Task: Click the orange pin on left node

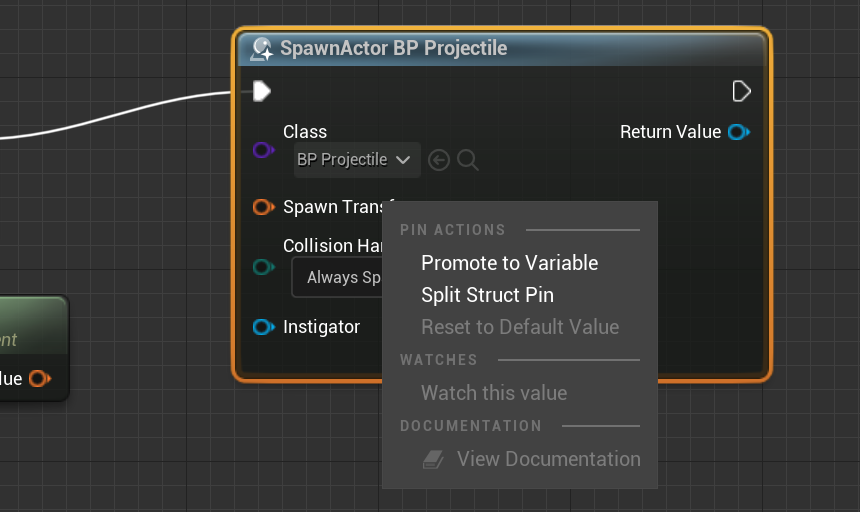Action: coord(39,379)
